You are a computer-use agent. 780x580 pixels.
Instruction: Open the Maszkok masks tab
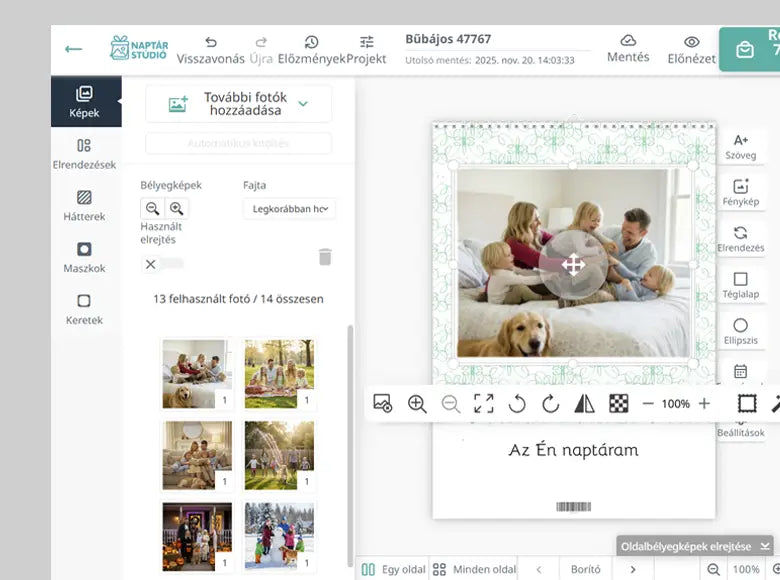[84, 257]
